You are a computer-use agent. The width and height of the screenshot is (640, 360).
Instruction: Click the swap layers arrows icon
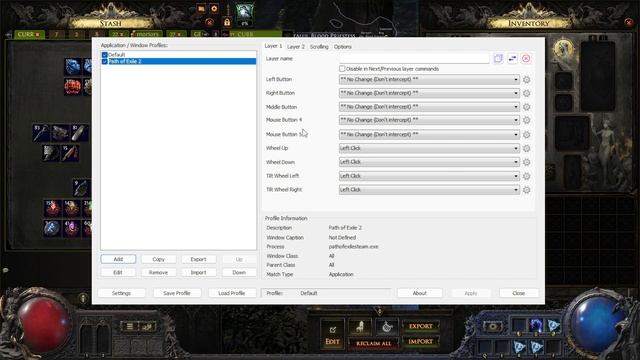(512, 59)
